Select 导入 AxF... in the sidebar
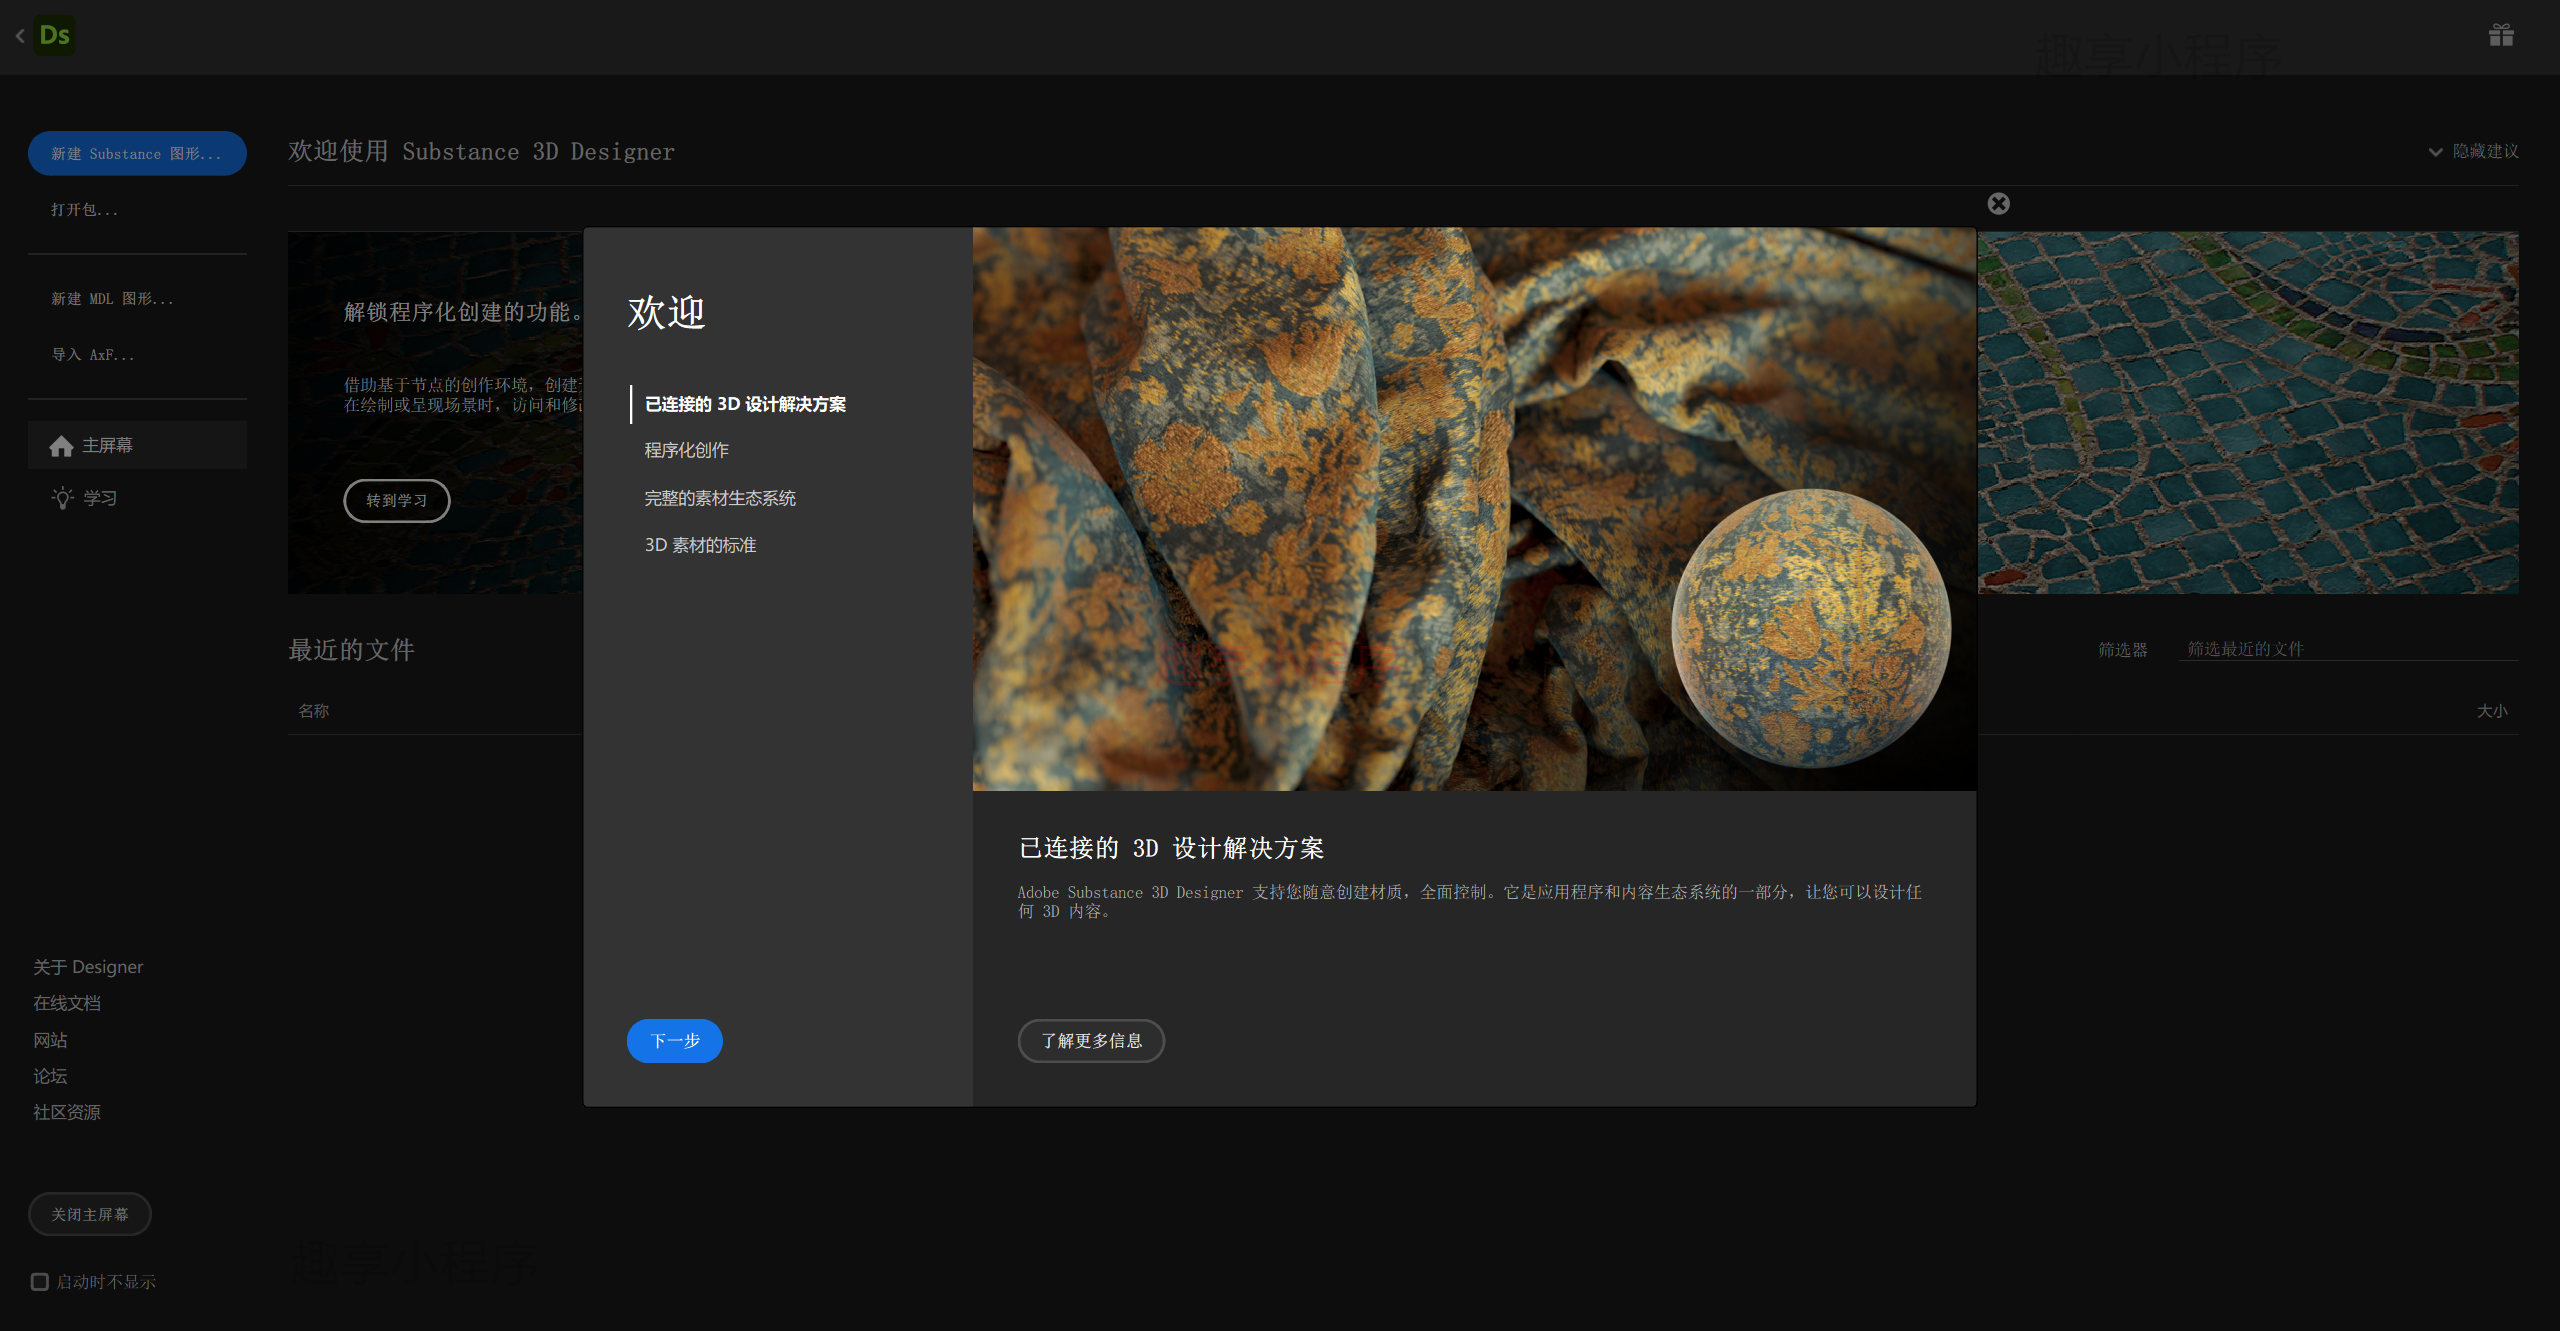 (x=93, y=355)
